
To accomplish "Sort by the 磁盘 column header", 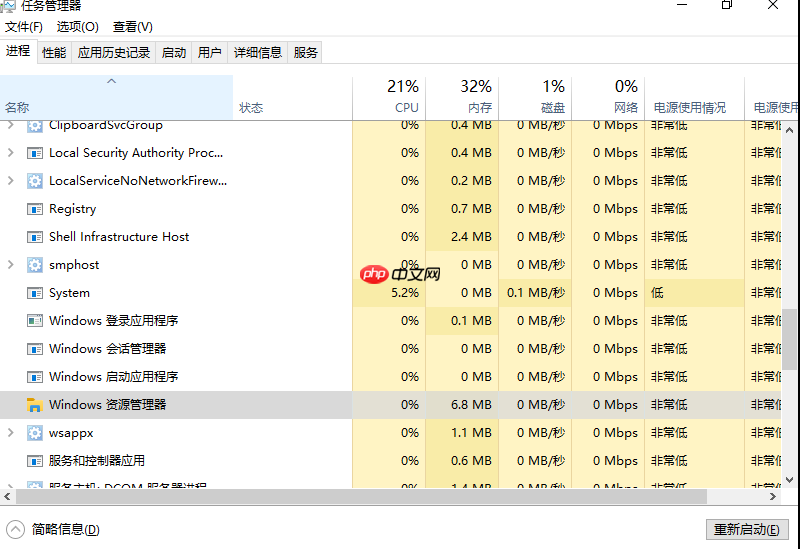I will click(x=535, y=98).
